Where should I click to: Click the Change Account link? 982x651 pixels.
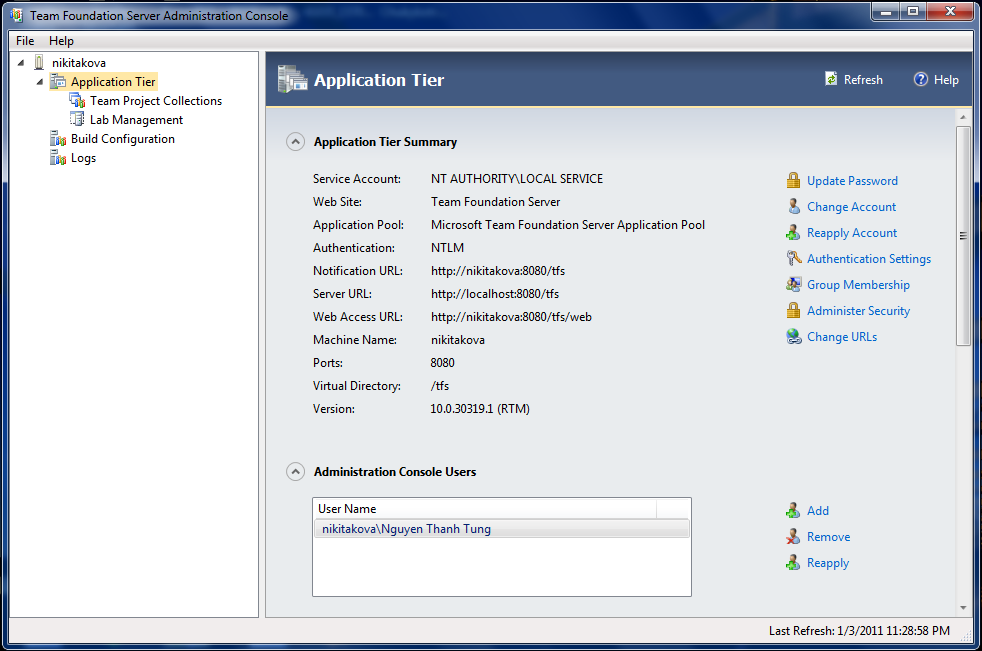(x=851, y=207)
